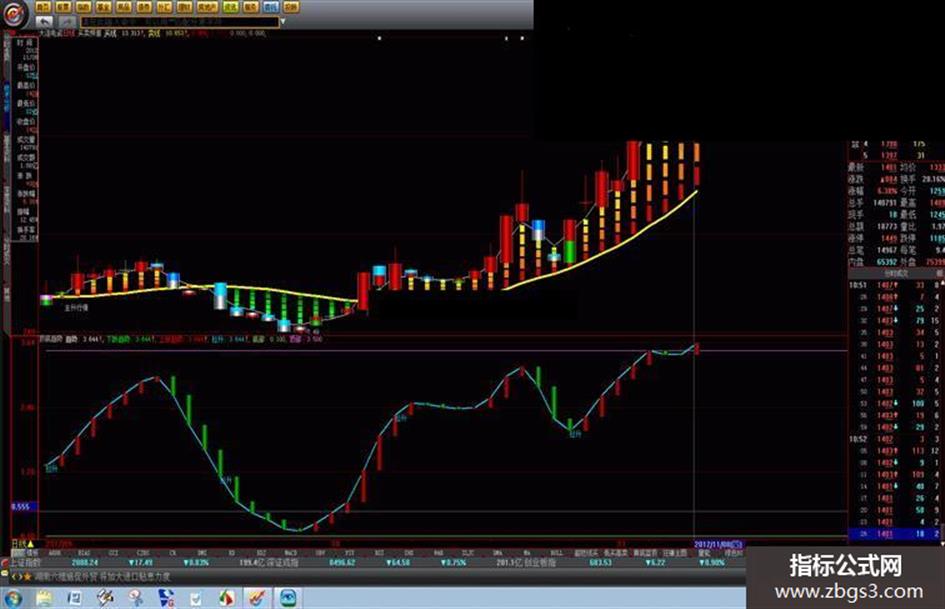Click the back arrow icon below the toolbar
The image size is (945, 609).
coord(44,22)
